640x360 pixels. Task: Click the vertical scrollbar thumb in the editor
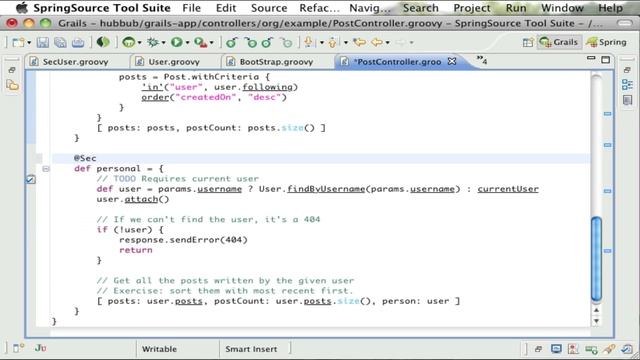pyautogui.click(x=596, y=260)
